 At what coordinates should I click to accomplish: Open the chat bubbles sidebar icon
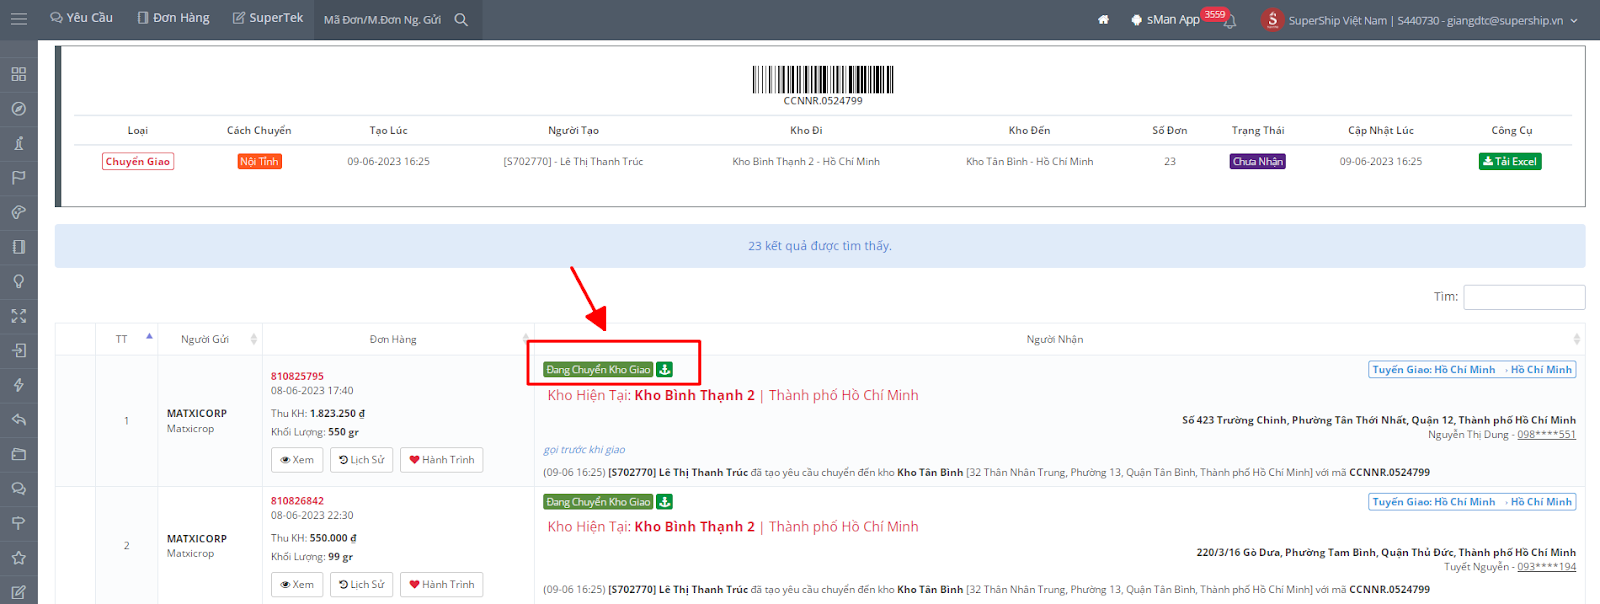click(18, 489)
